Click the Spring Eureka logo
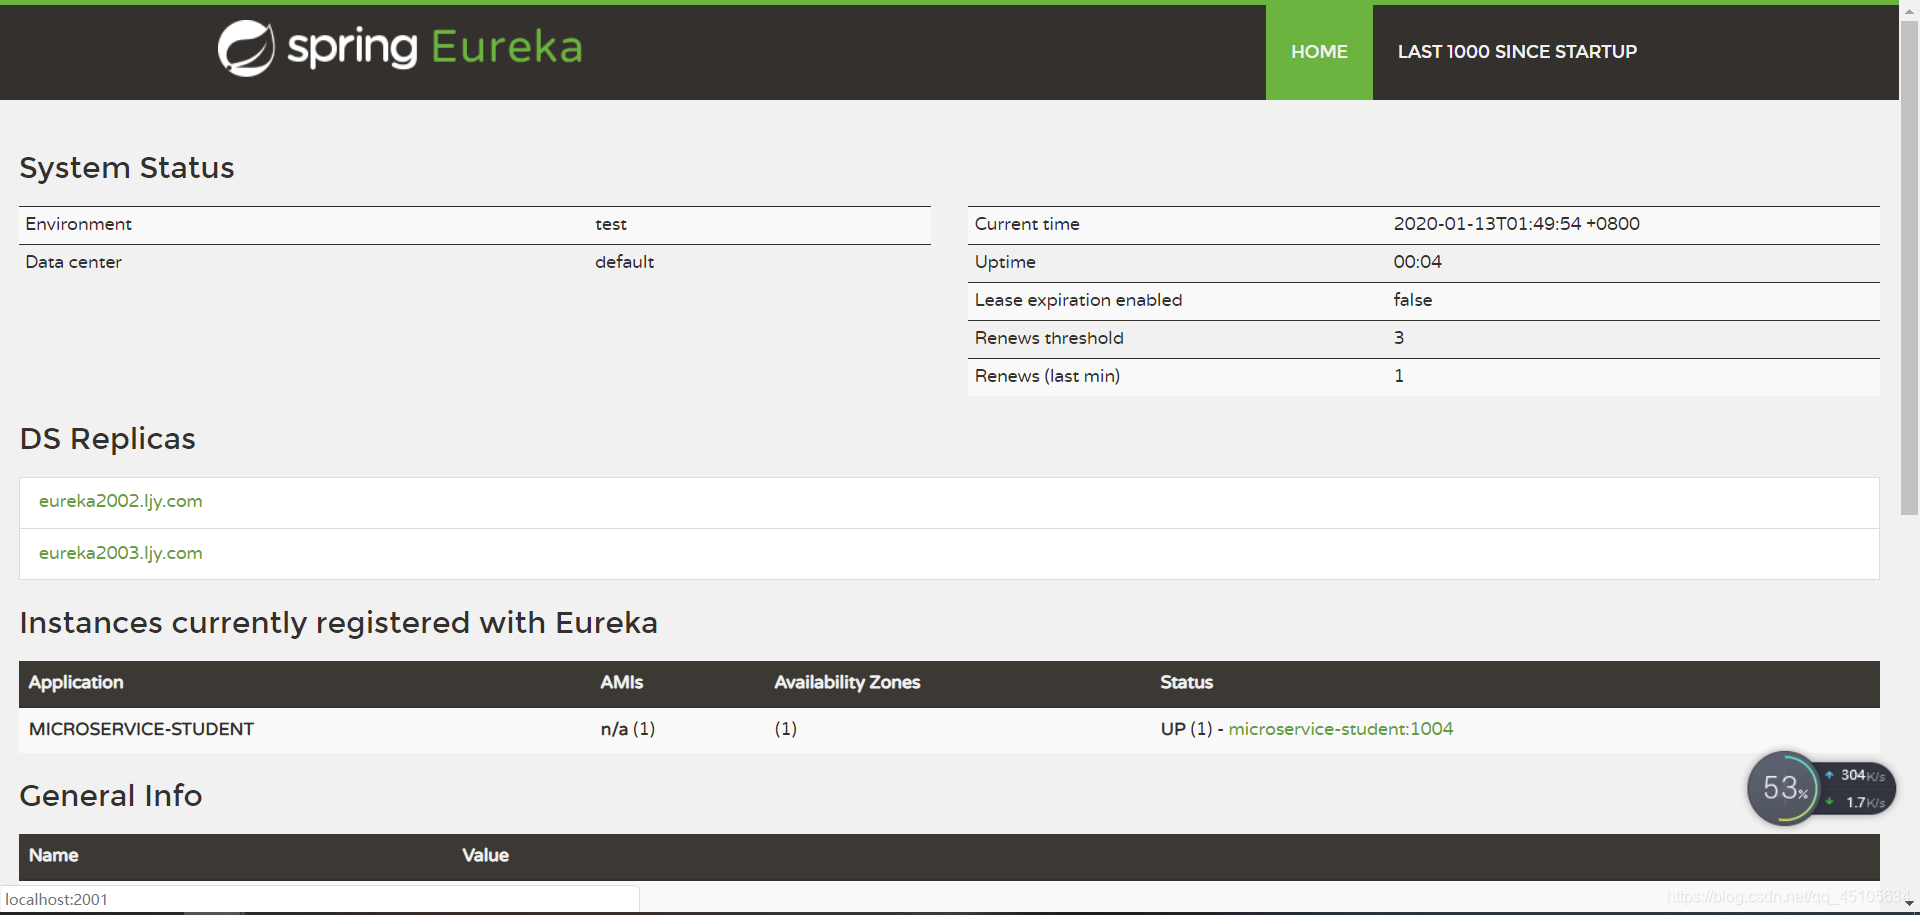 point(400,48)
